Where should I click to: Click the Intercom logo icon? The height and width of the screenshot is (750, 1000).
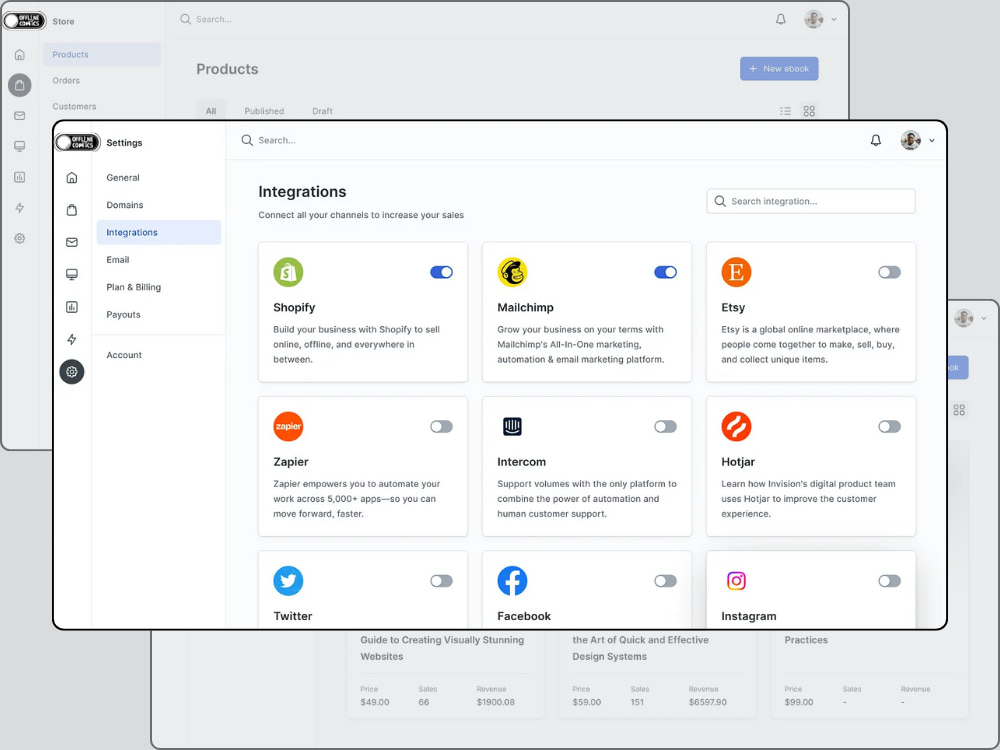point(512,427)
